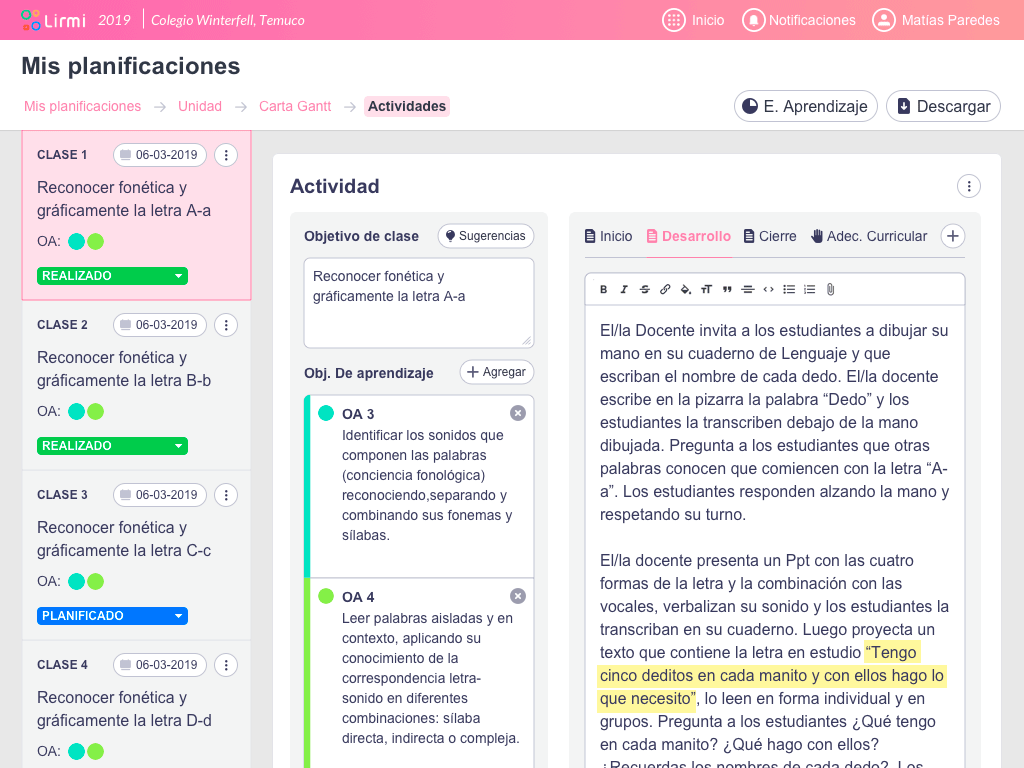This screenshot has height=768, width=1024.
Task: Apply italic formatting in the editor toolbar
Action: [x=624, y=289]
